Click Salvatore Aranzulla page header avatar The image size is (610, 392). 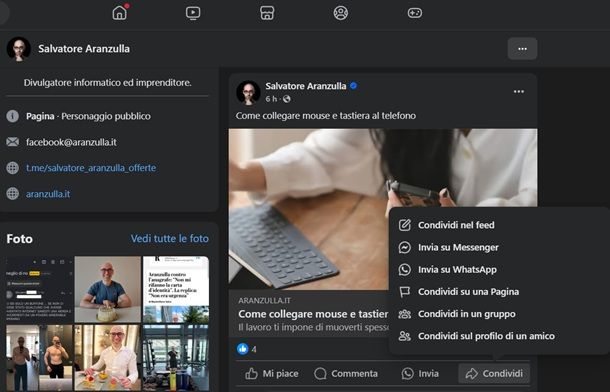(x=19, y=49)
